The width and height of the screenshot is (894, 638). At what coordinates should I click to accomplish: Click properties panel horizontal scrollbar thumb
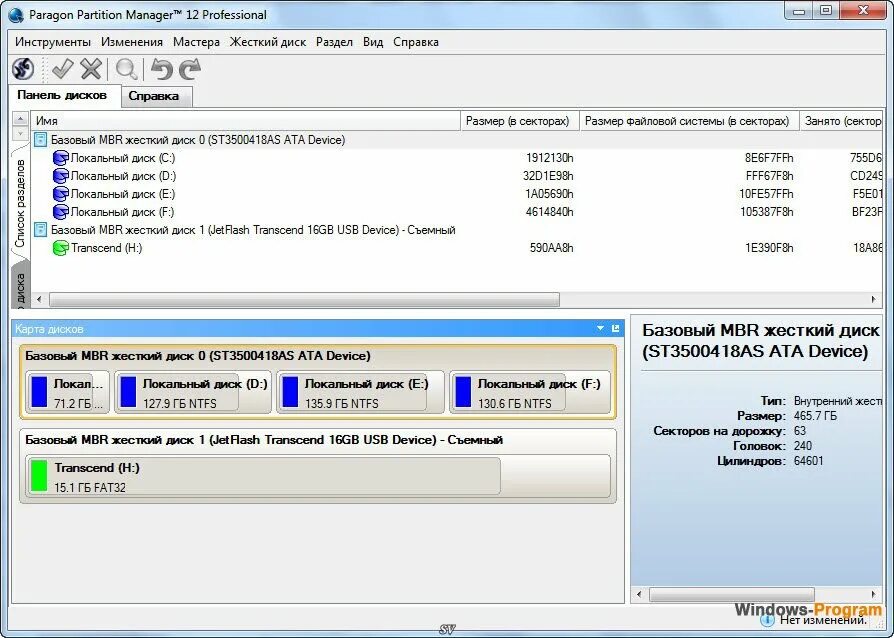732,594
